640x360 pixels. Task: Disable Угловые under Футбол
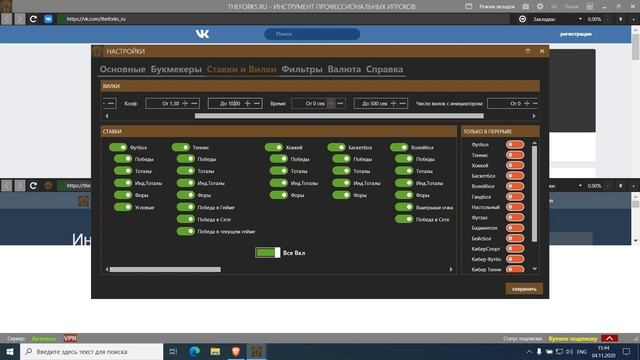(x=123, y=207)
